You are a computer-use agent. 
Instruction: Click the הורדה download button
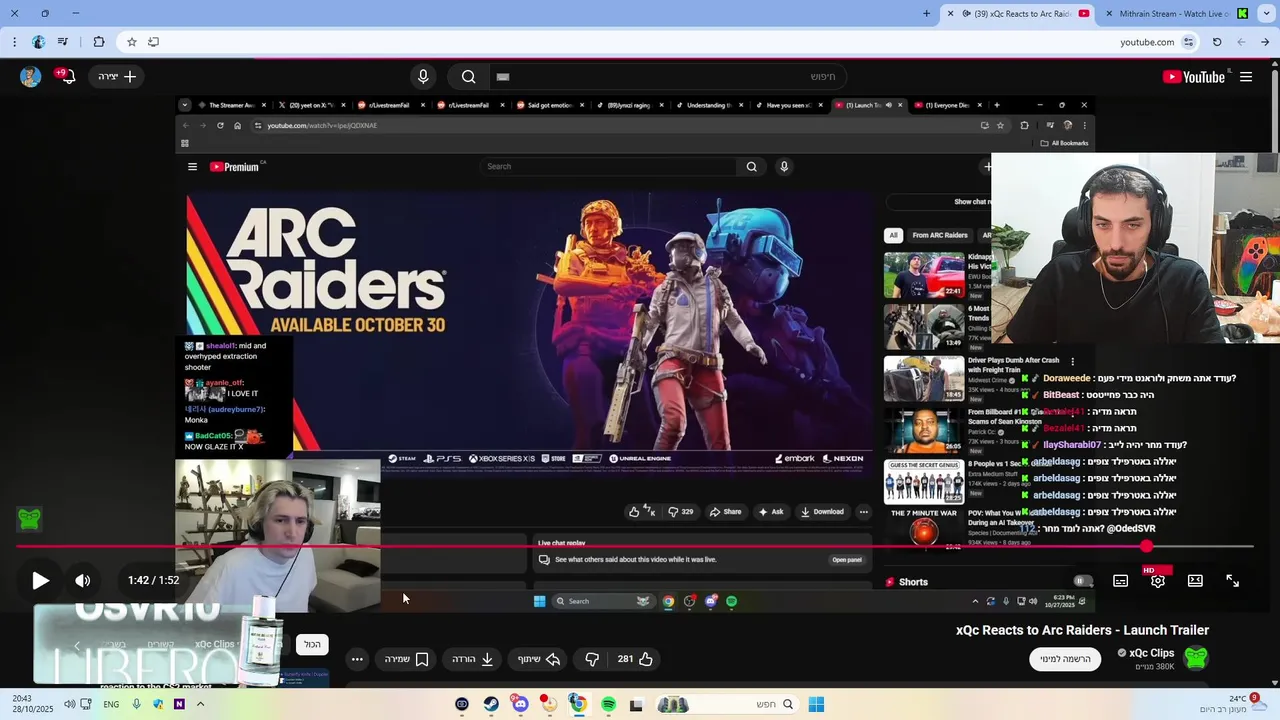coord(473,659)
